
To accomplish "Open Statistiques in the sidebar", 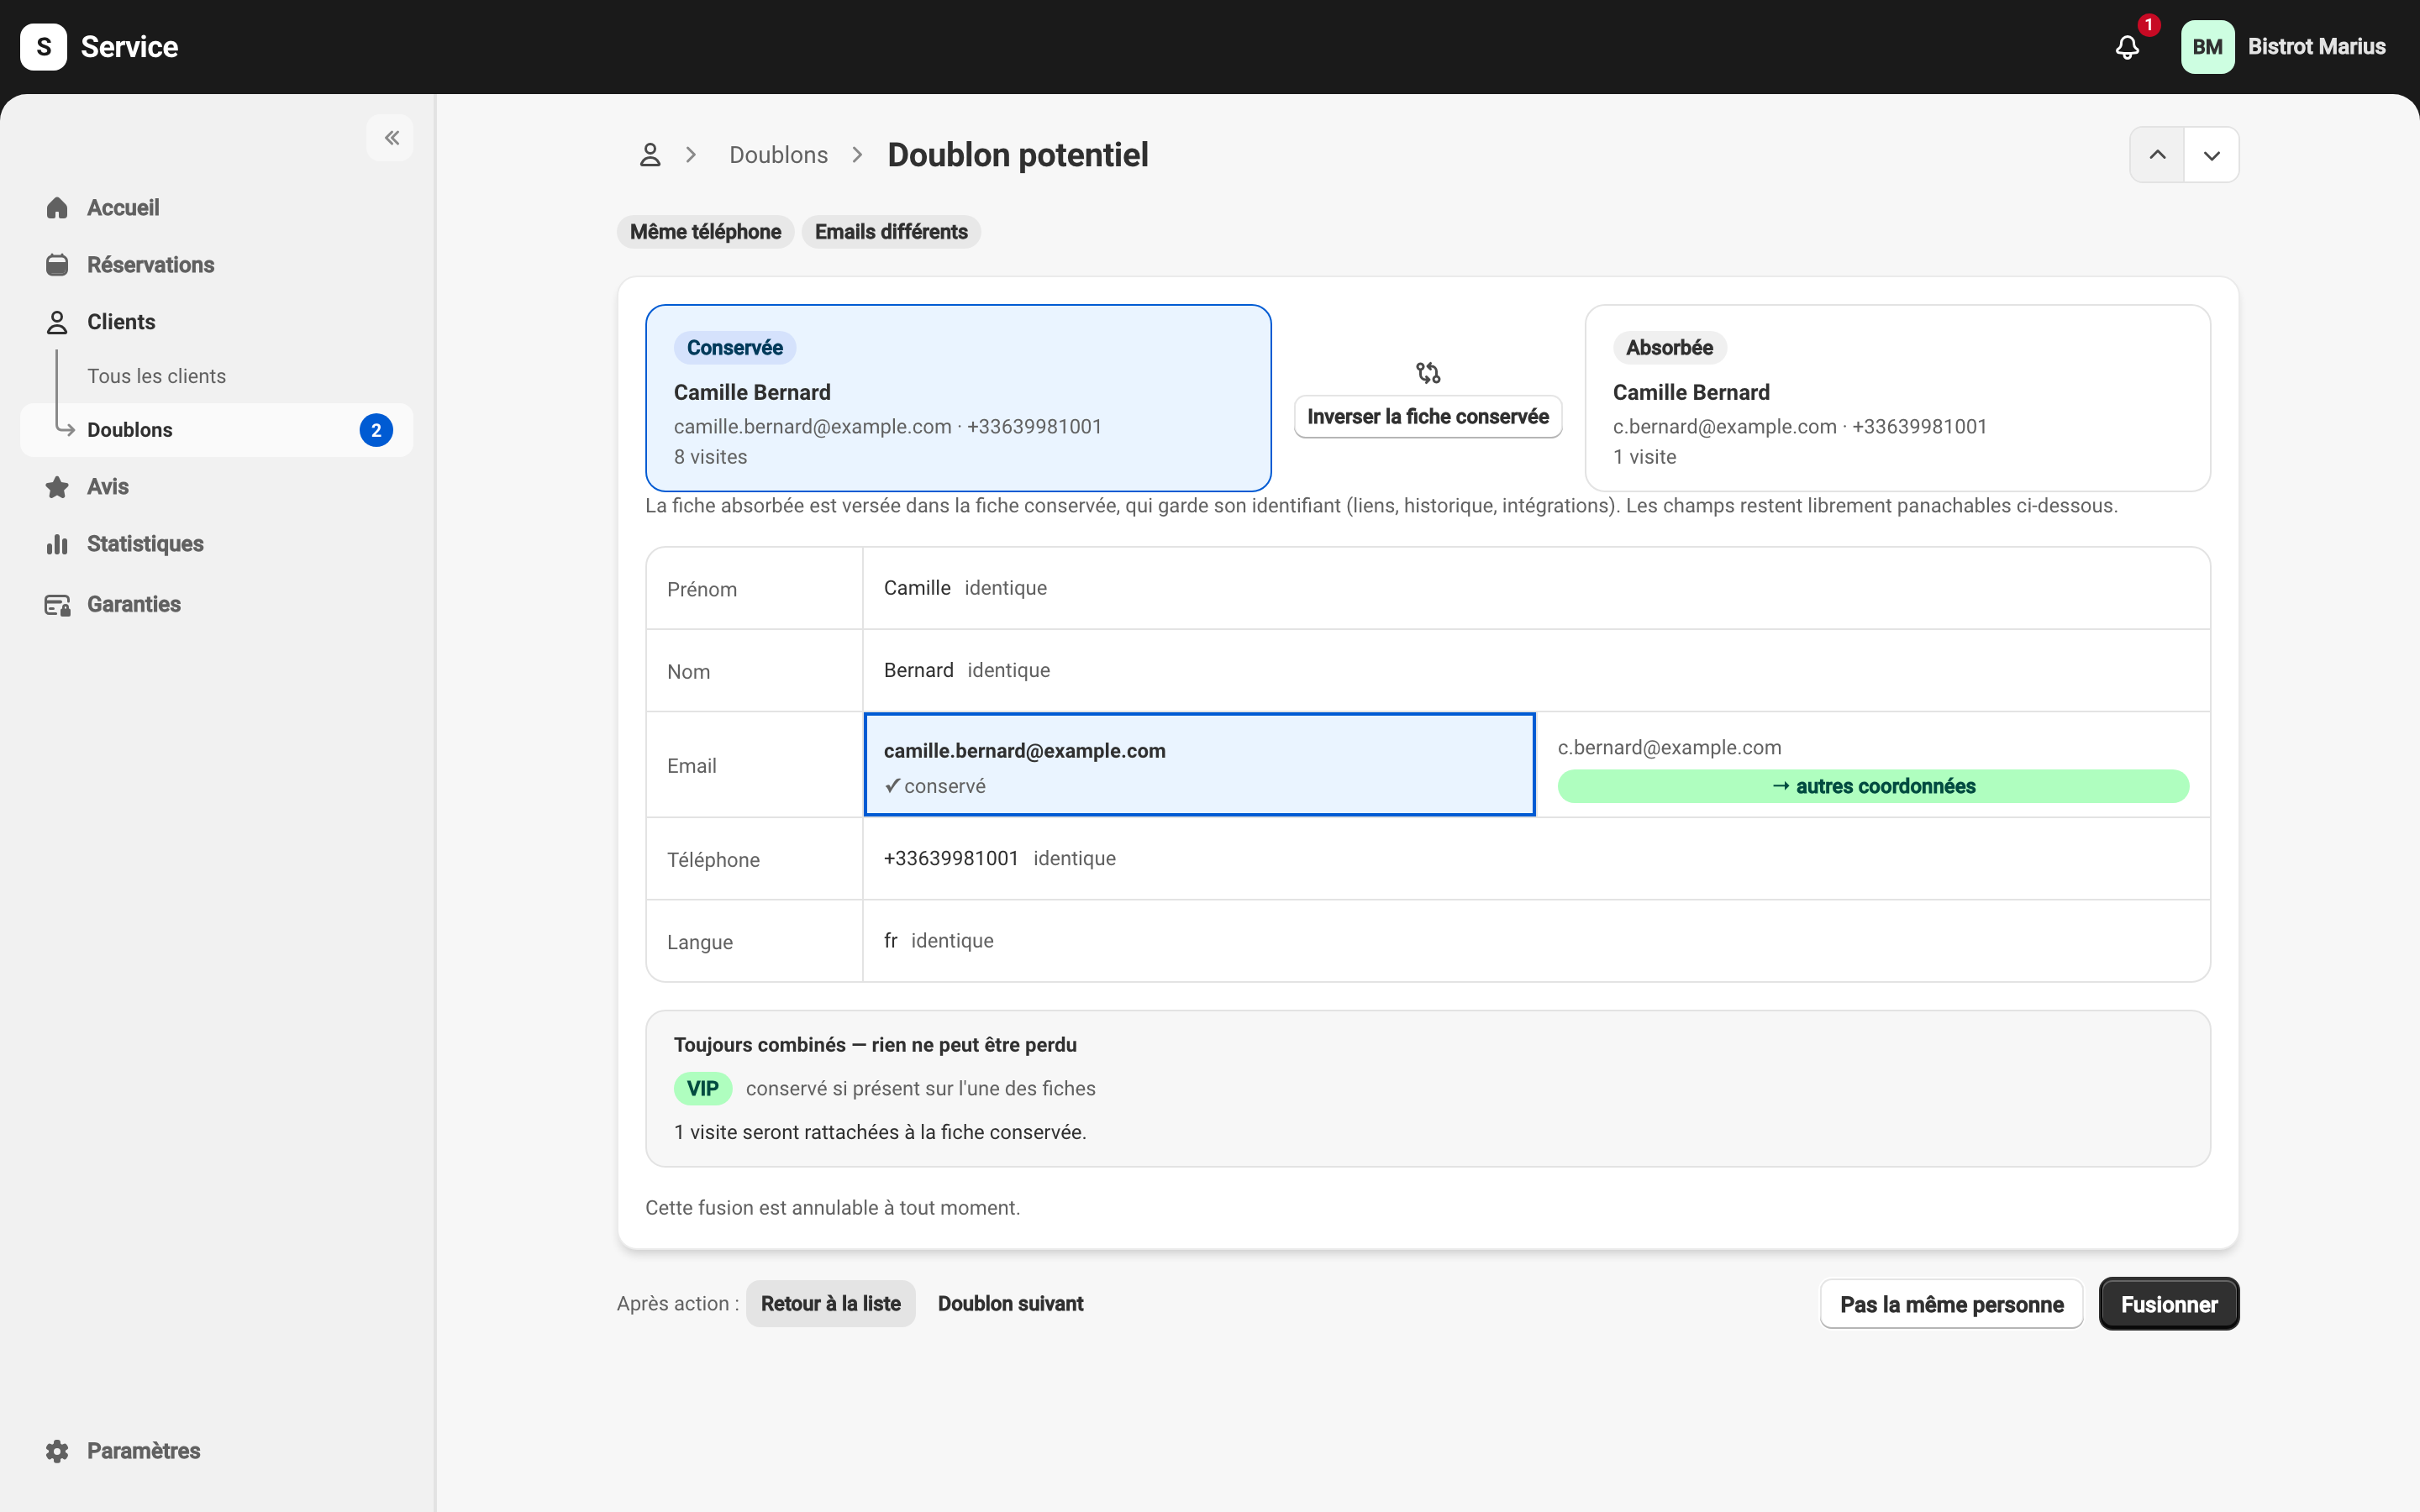I will (x=216, y=544).
